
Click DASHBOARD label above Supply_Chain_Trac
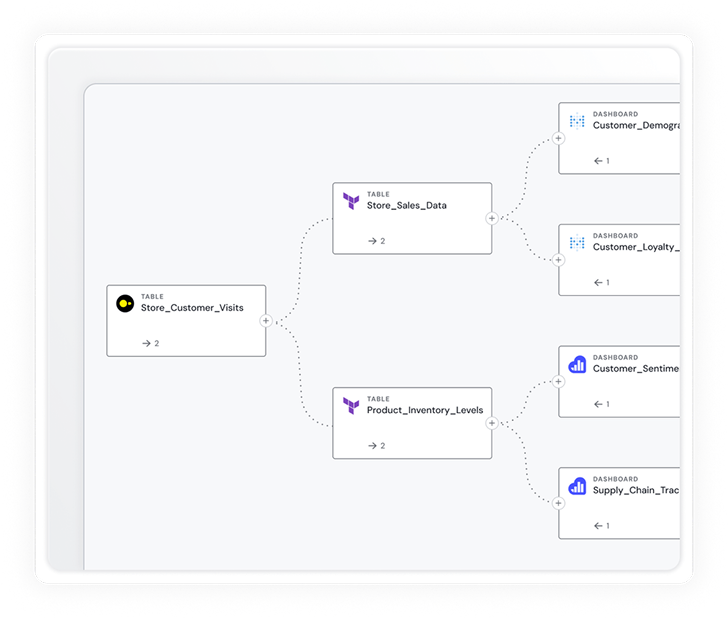click(x=616, y=479)
